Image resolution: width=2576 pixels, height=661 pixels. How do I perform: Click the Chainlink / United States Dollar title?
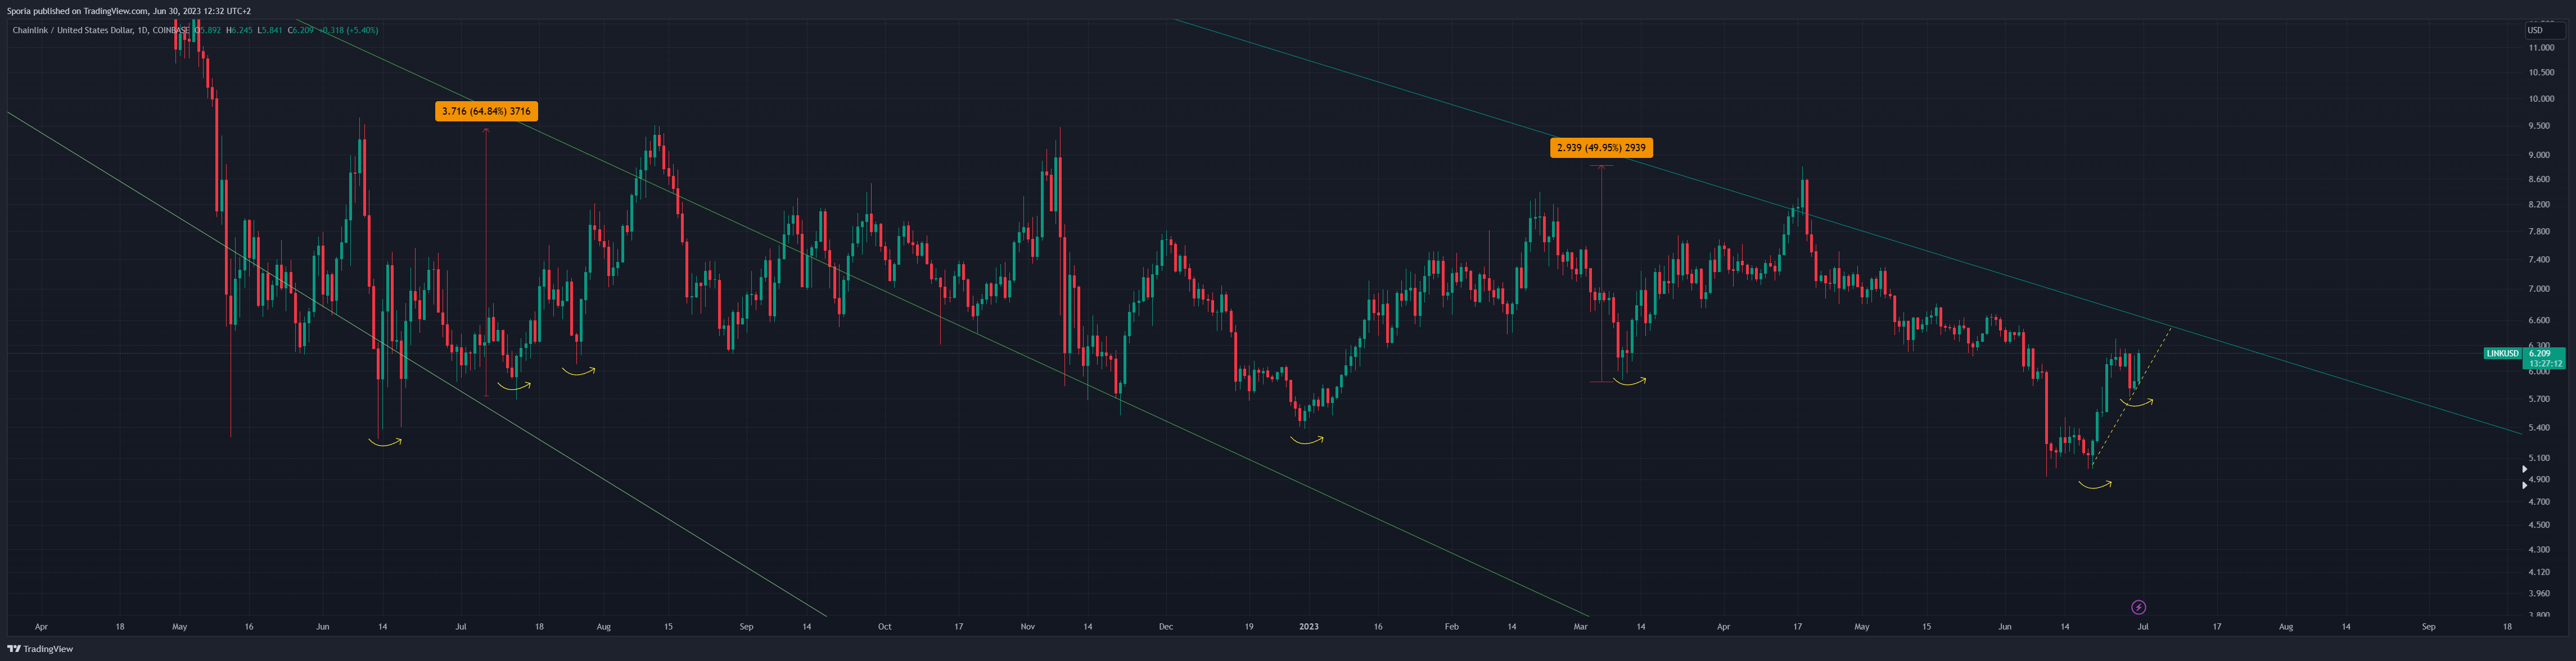coord(74,30)
